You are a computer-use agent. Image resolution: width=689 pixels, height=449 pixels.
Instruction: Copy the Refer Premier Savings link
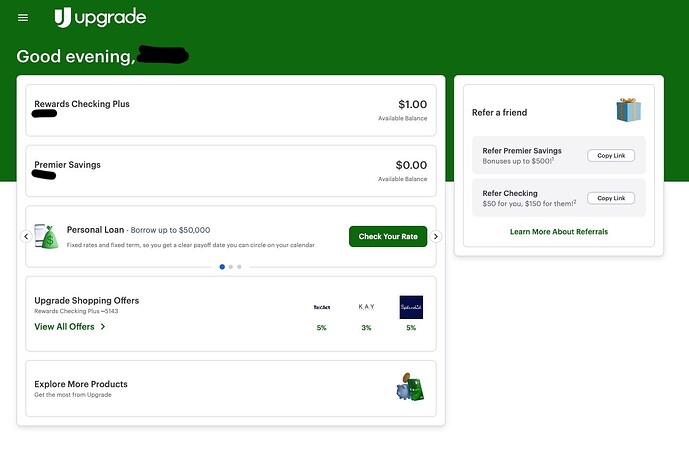point(610,155)
